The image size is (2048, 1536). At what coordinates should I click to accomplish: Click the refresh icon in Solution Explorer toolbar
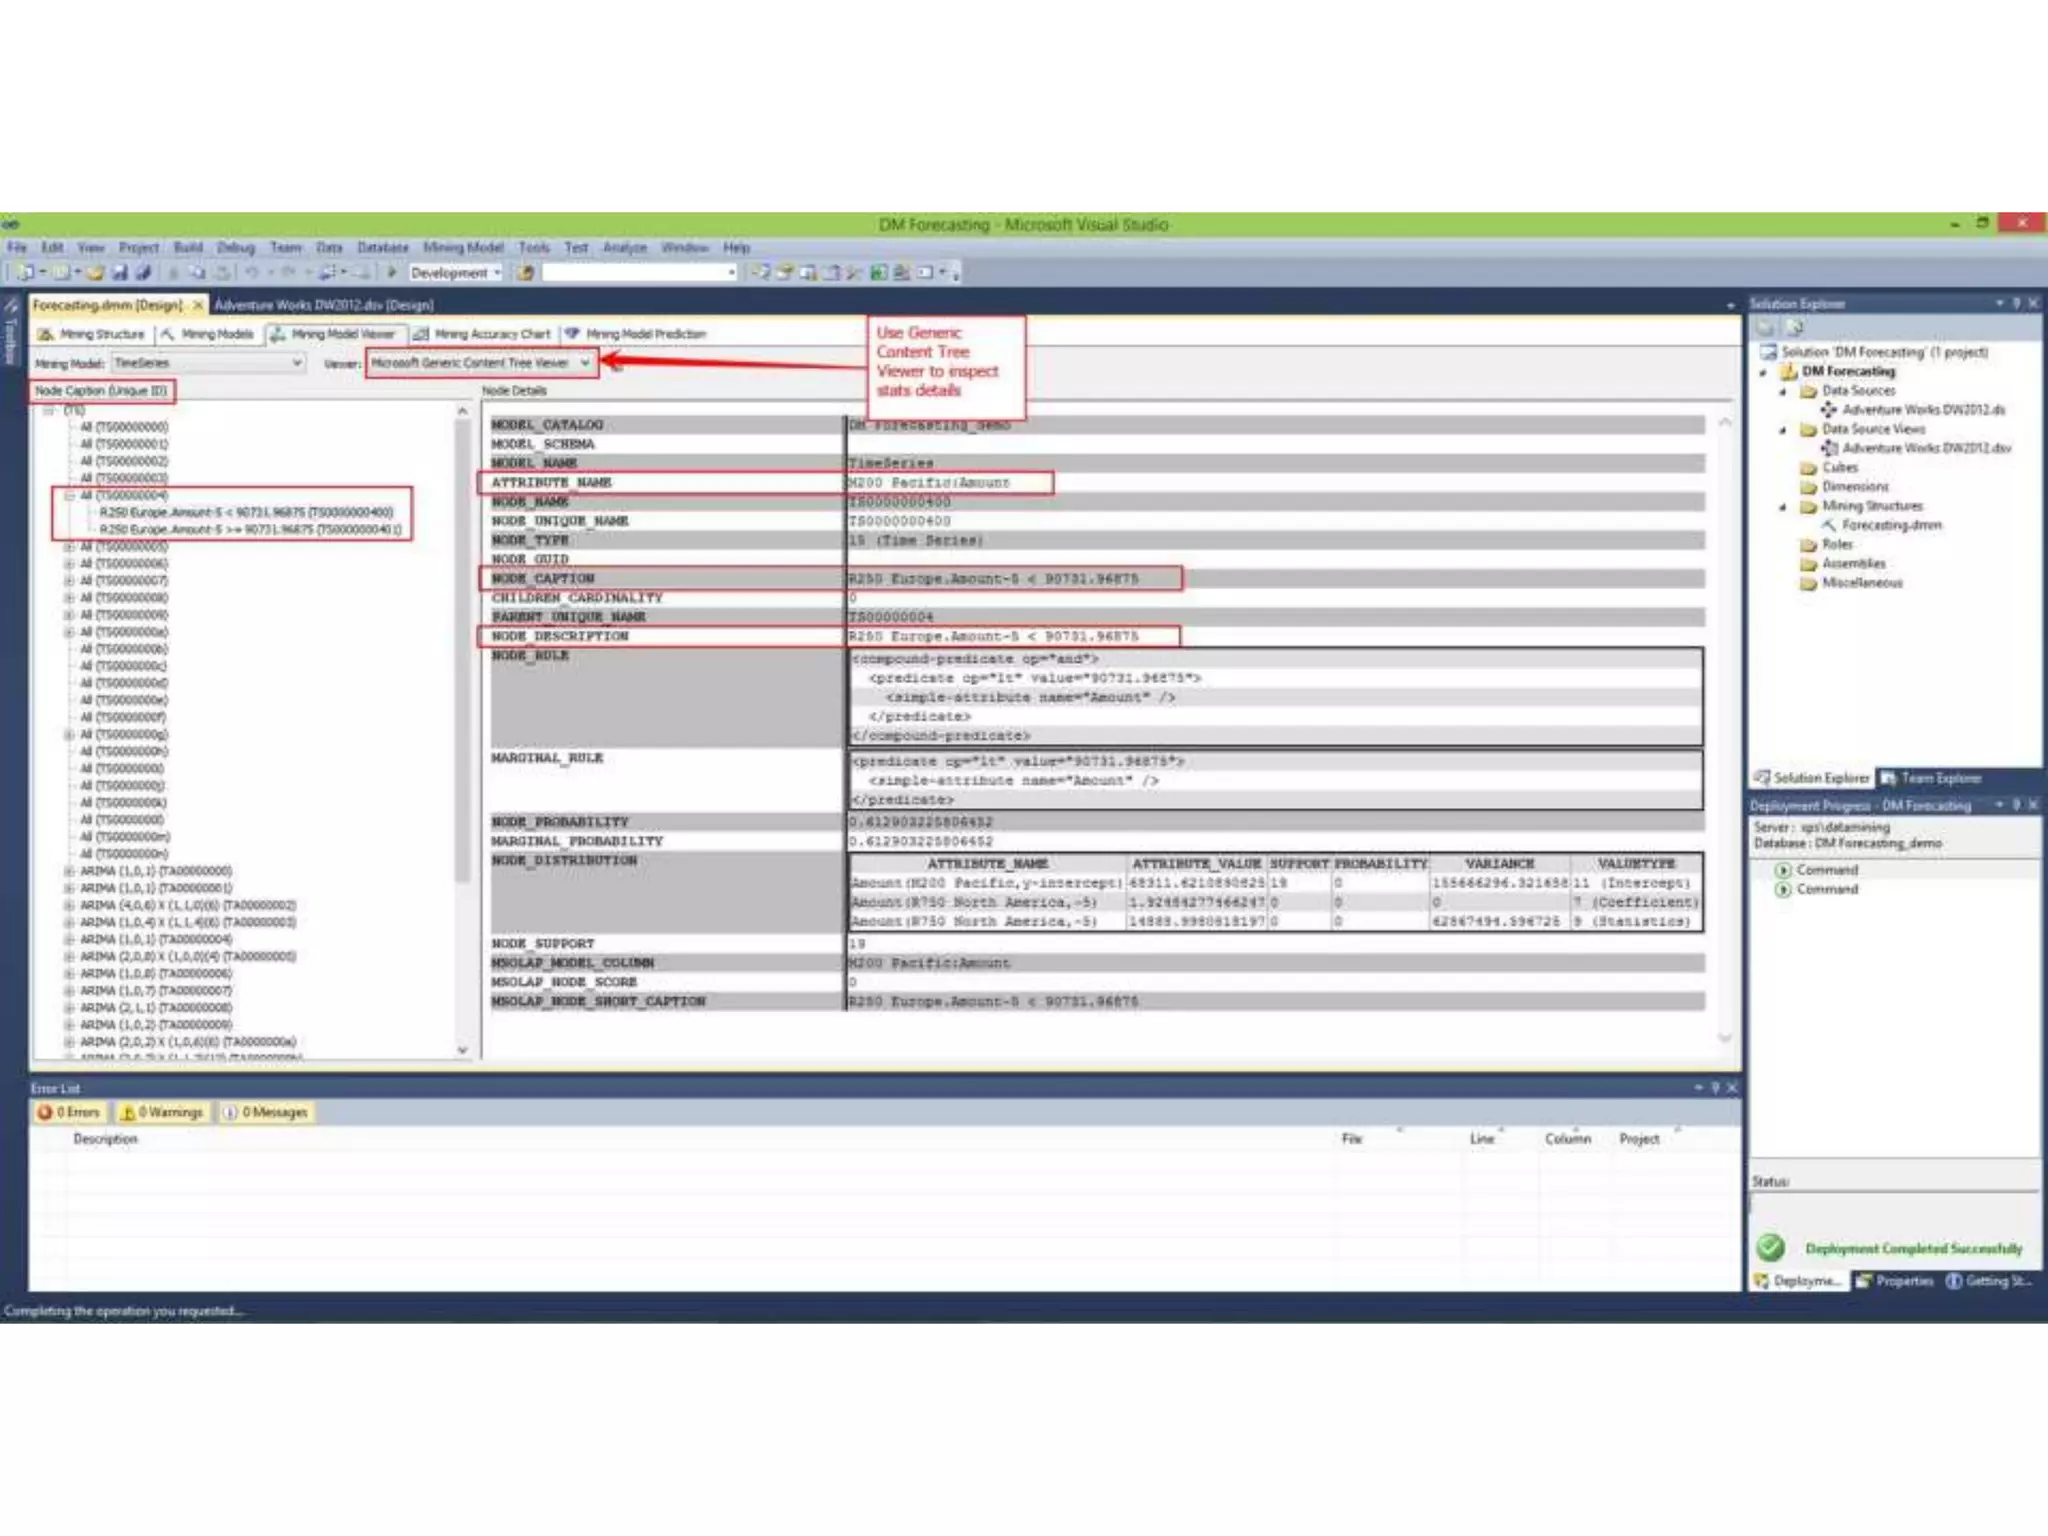pos(1794,327)
